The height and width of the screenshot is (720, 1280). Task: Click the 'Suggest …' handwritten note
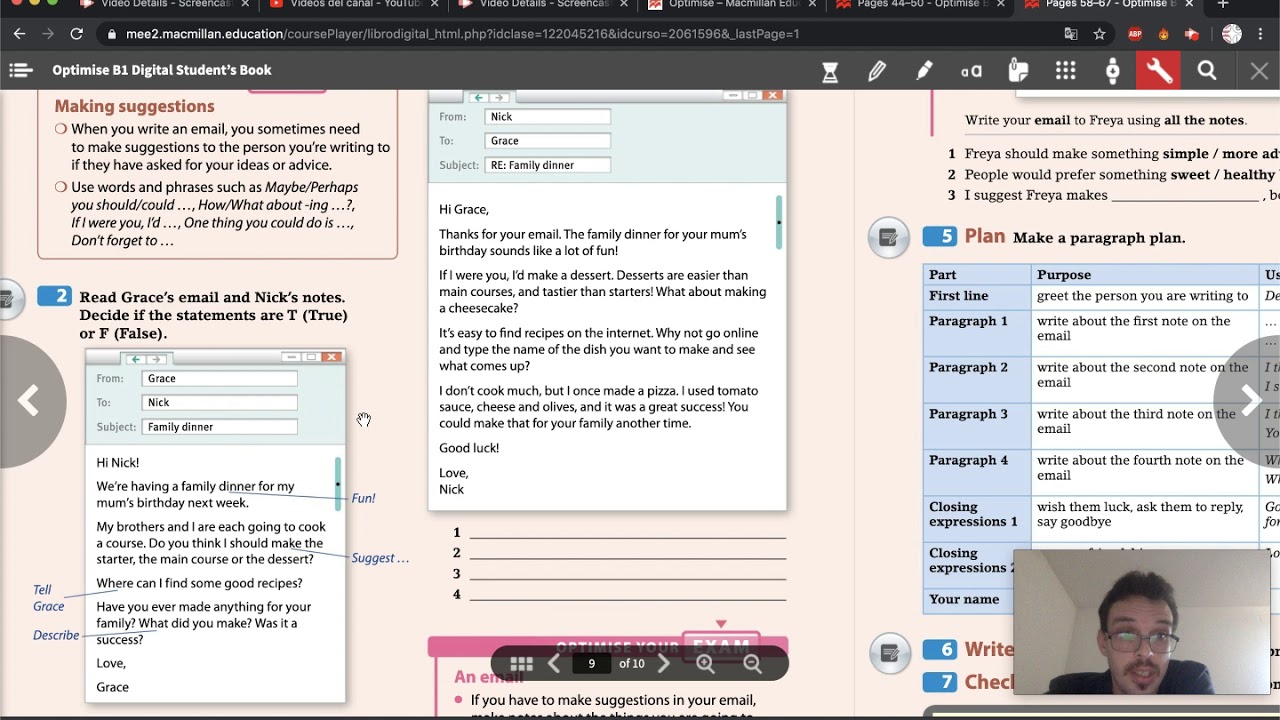click(380, 558)
